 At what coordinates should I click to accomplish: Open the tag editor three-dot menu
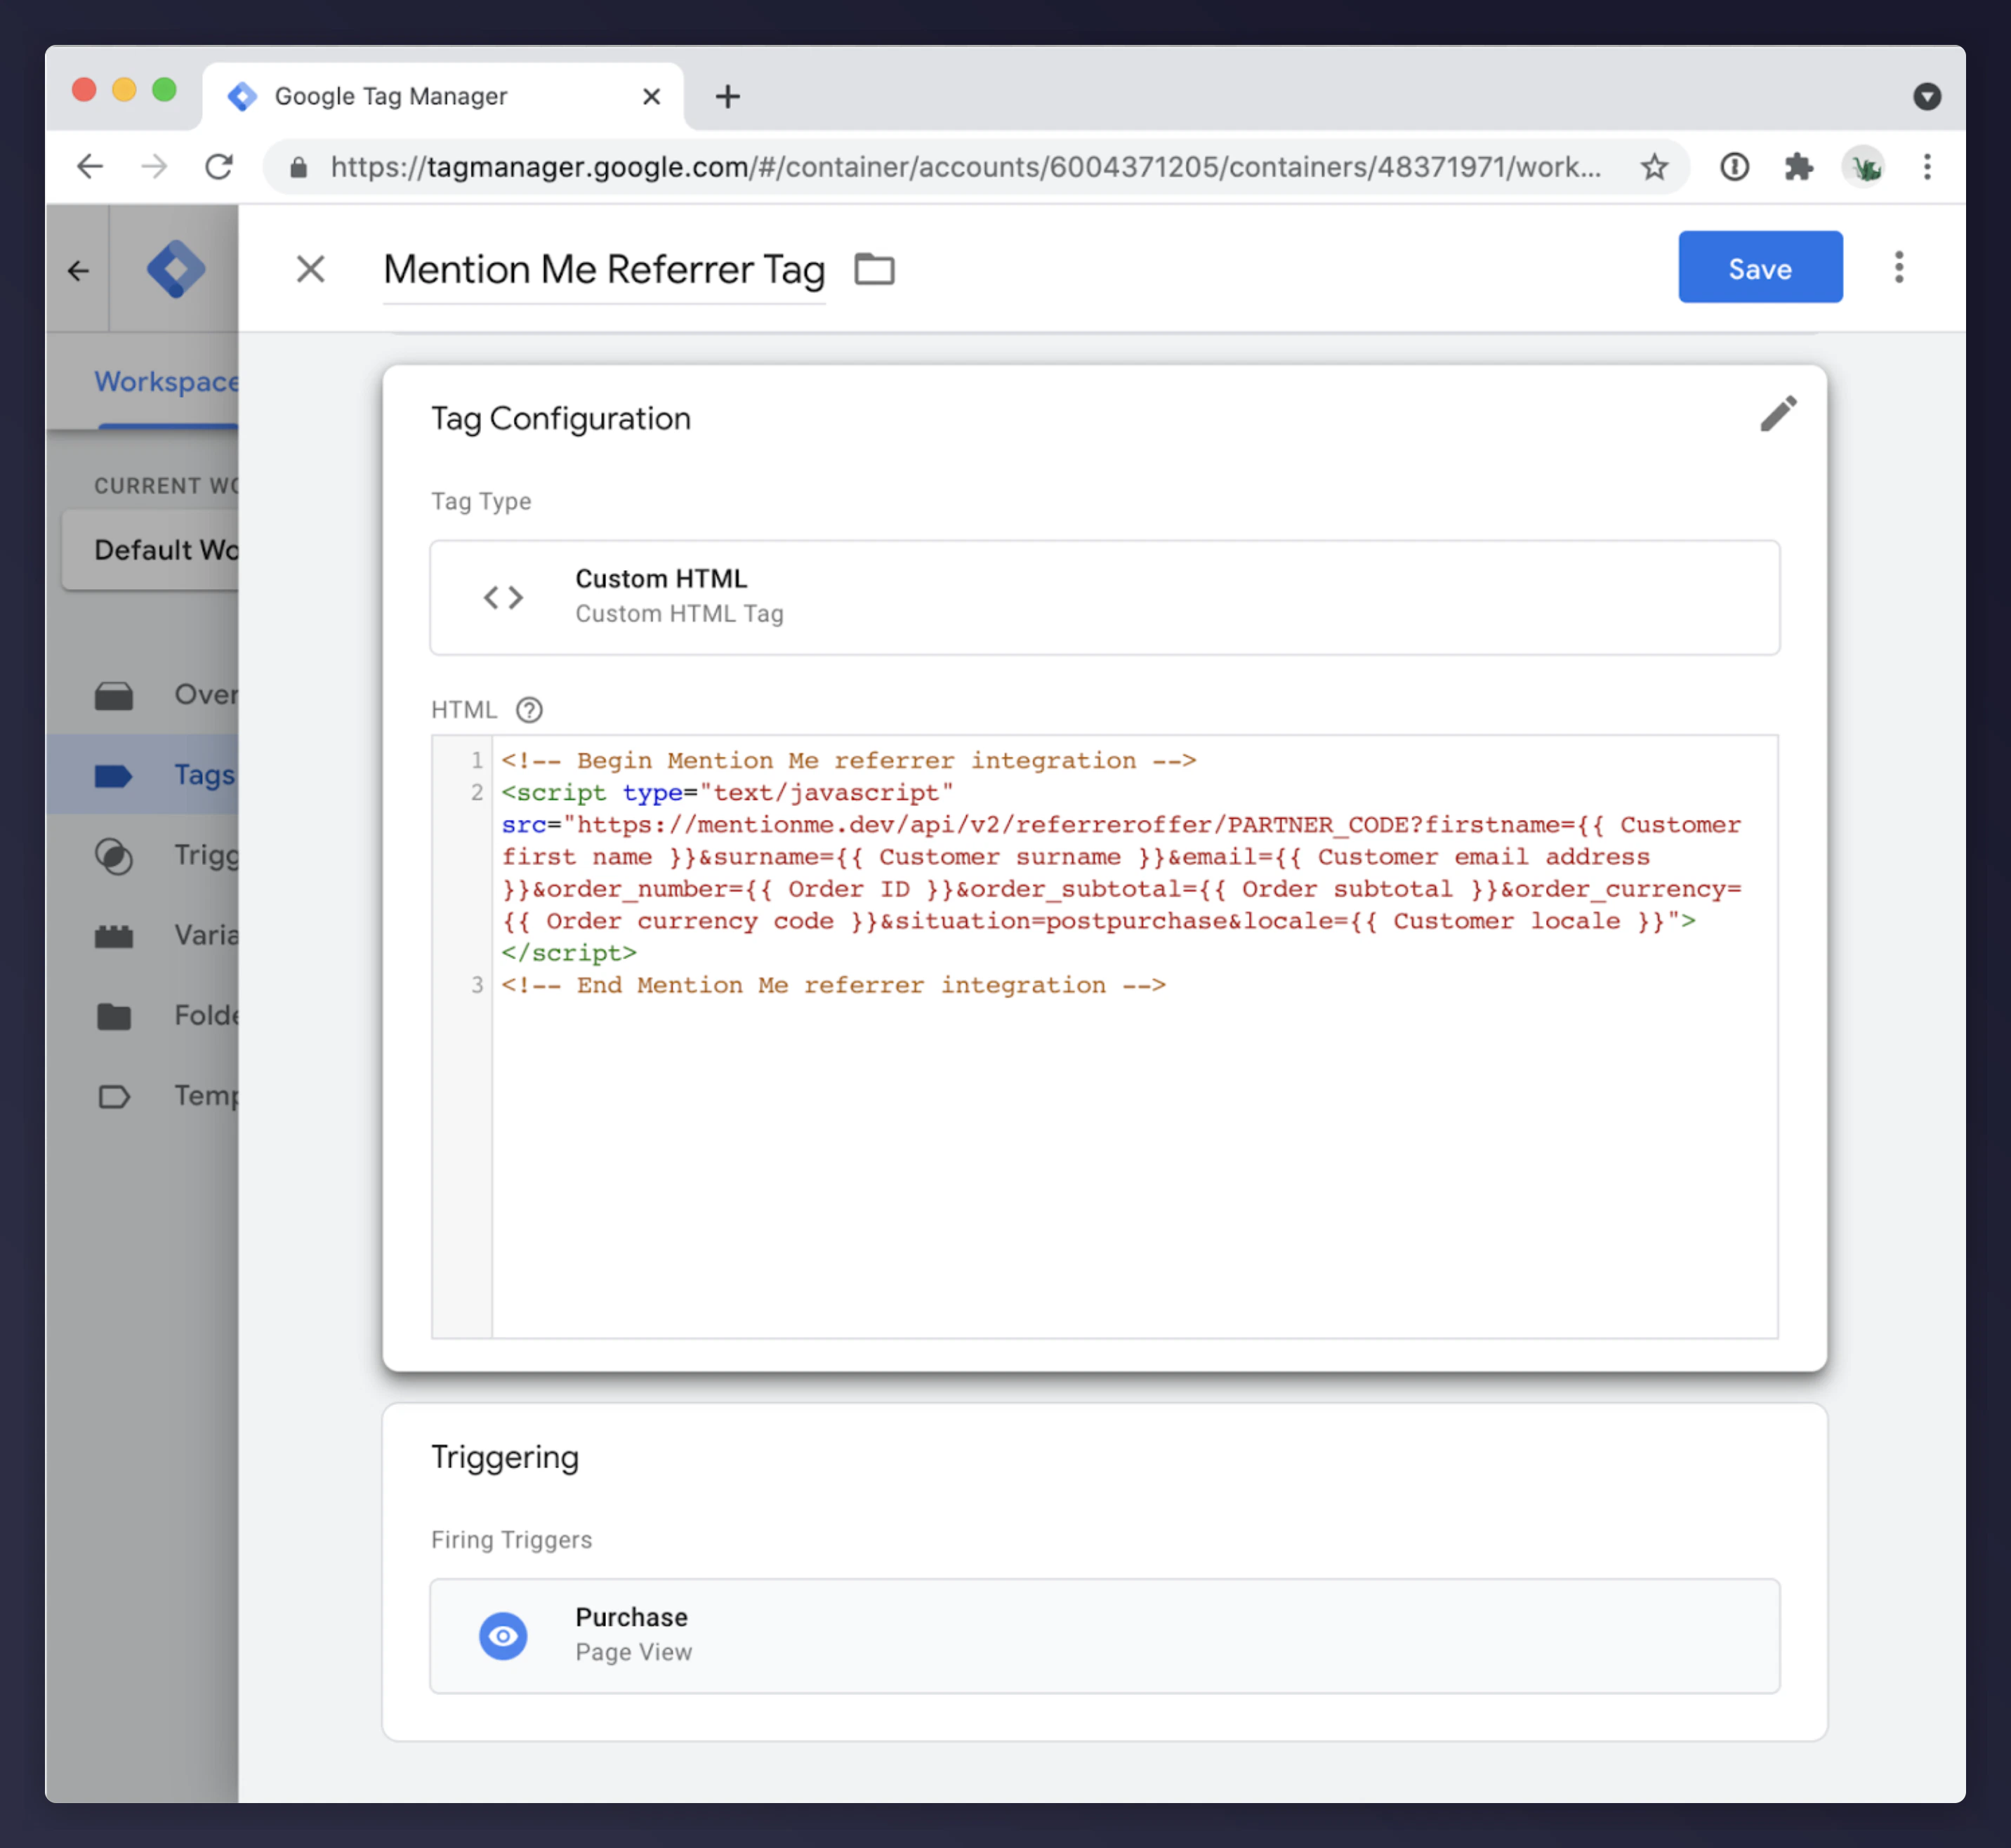1898,267
